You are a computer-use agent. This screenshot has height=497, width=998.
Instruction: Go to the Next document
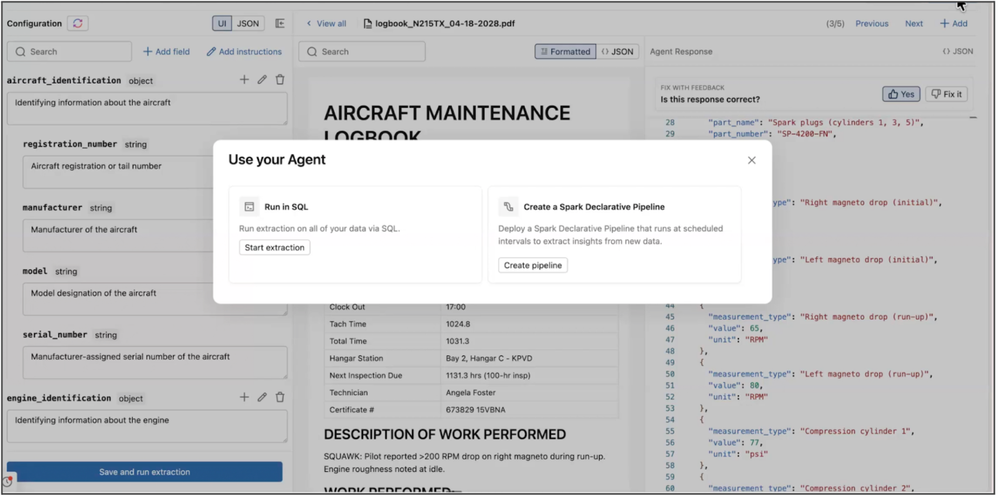[x=913, y=23]
